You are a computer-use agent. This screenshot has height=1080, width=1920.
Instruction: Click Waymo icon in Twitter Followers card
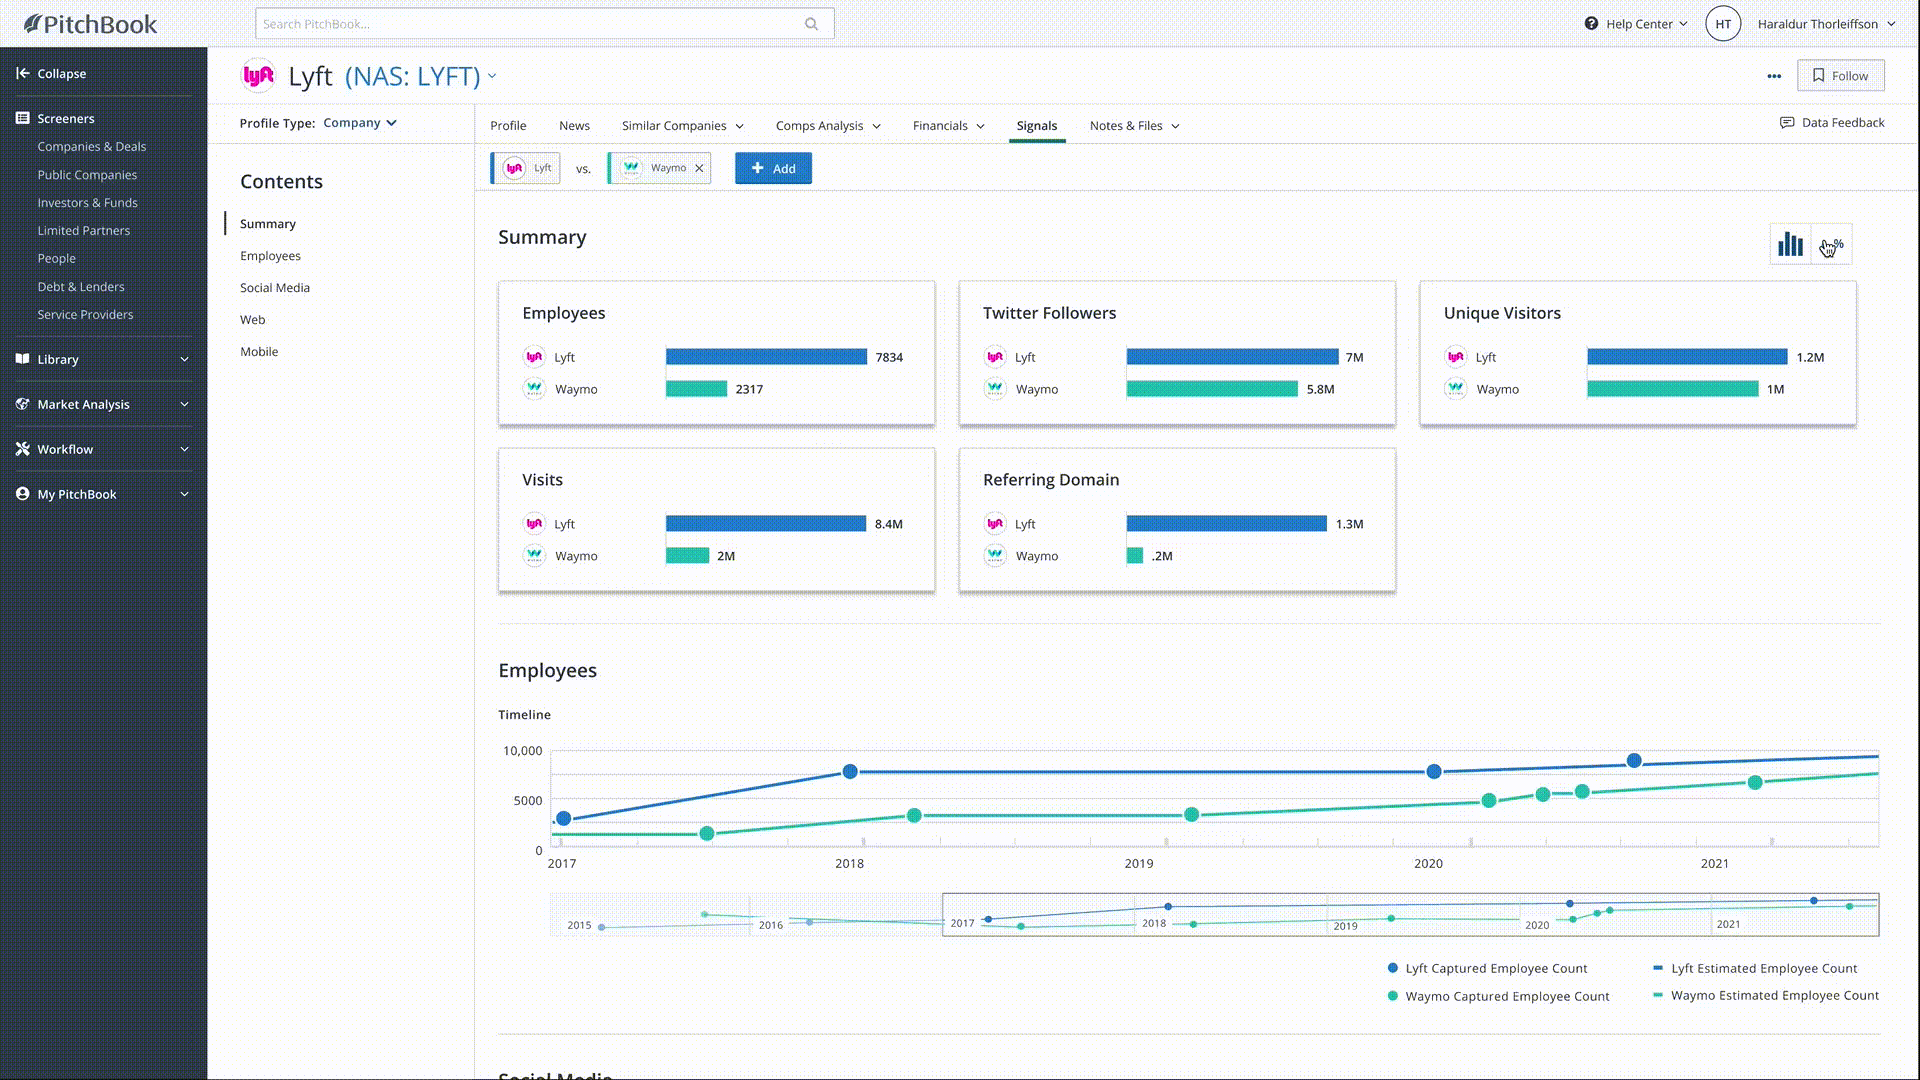(995, 389)
